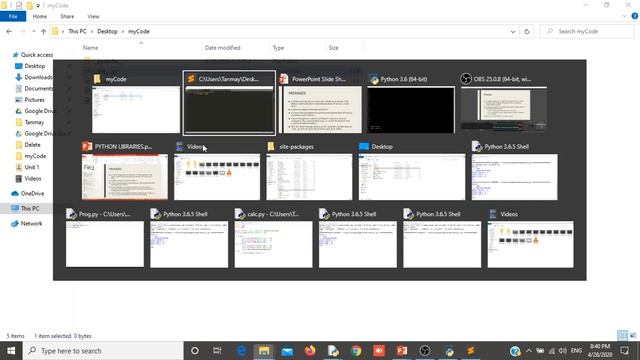Open File Explorer taskbar icon

pos(264,351)
